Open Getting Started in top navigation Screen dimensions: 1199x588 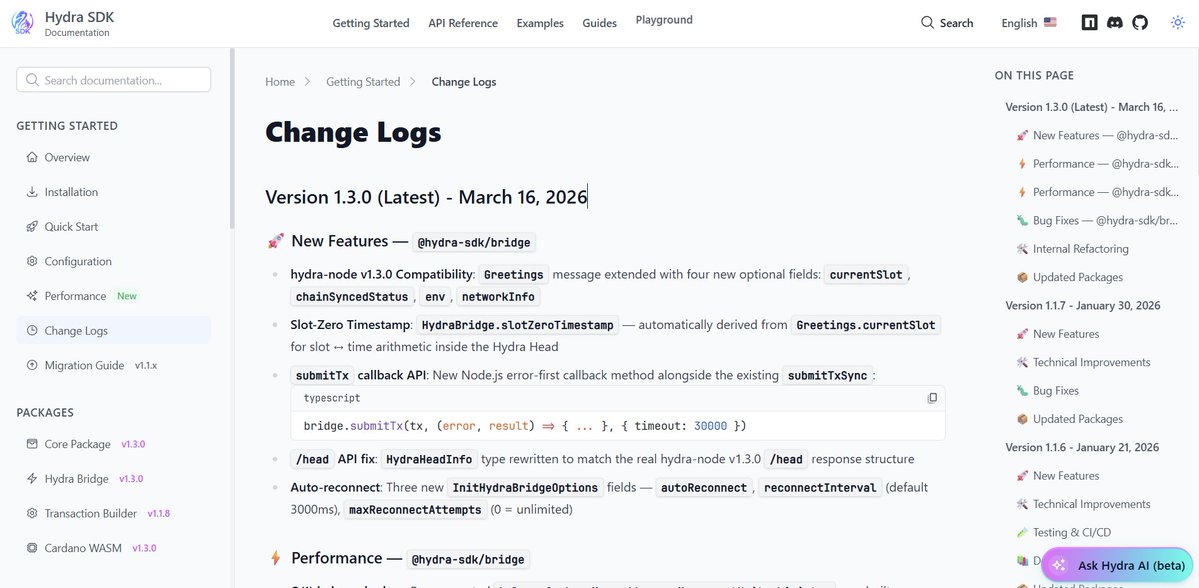pyautogui.click(x=371, y=23)
